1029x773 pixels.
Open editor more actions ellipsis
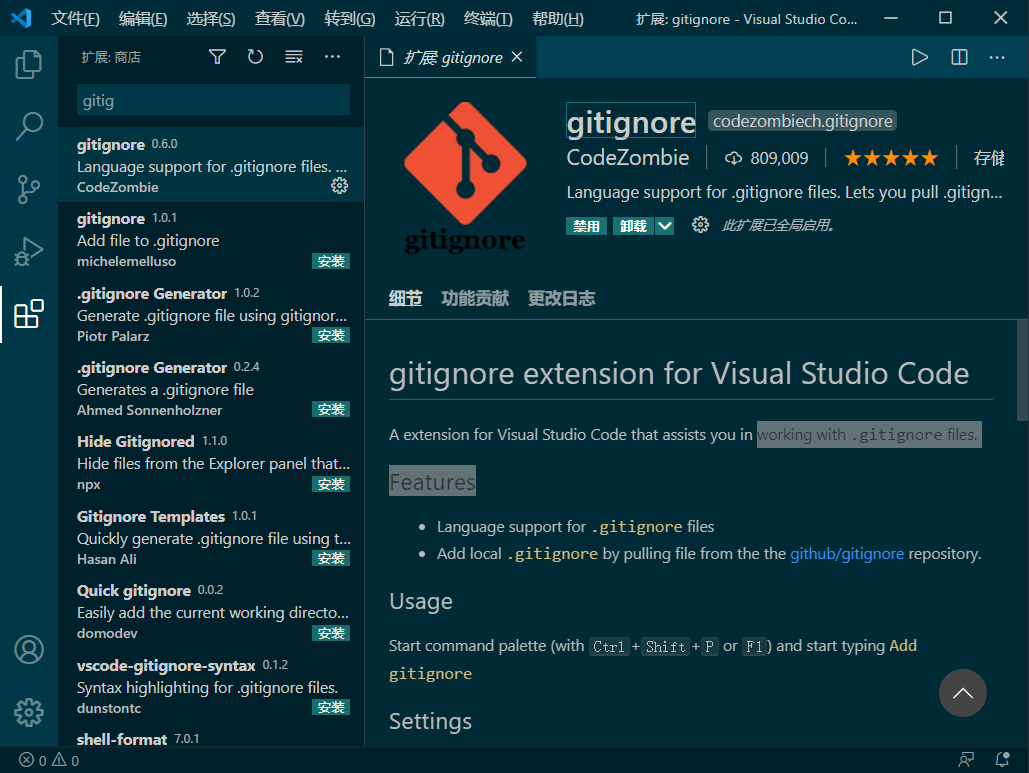click(x=997, y=58)
